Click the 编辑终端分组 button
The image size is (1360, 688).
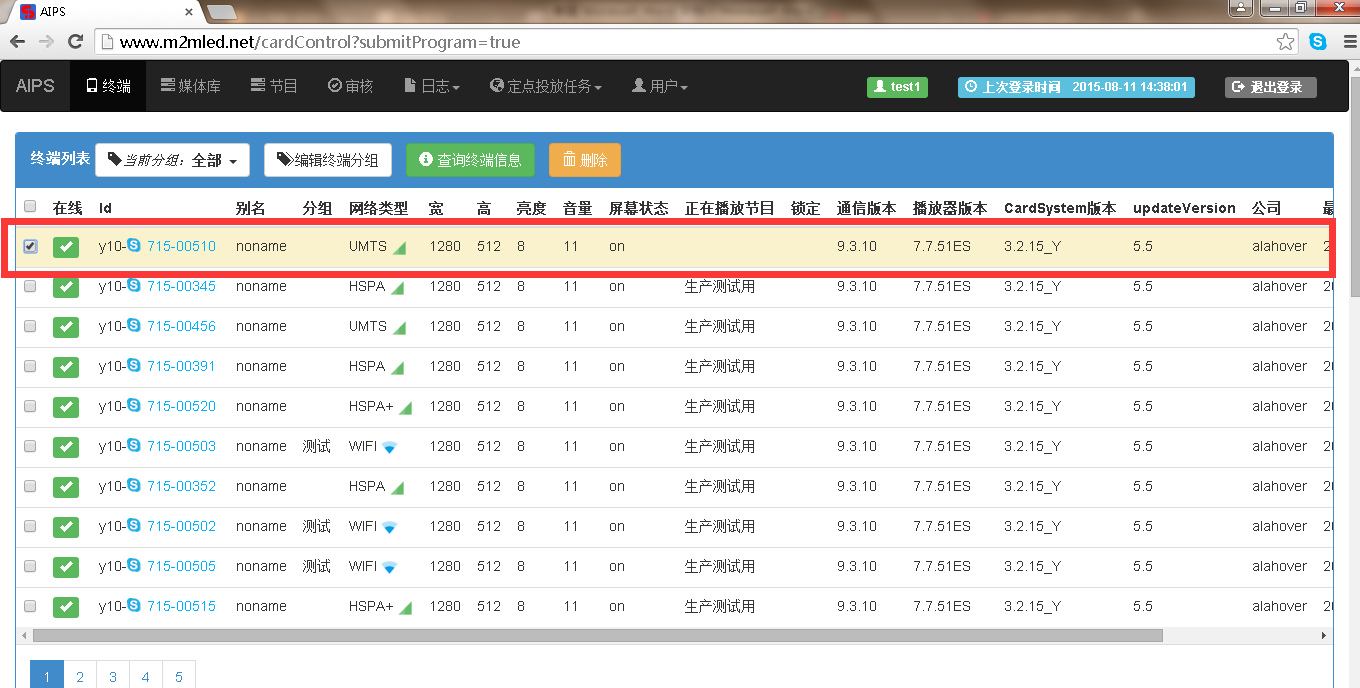tap(327, 160)
